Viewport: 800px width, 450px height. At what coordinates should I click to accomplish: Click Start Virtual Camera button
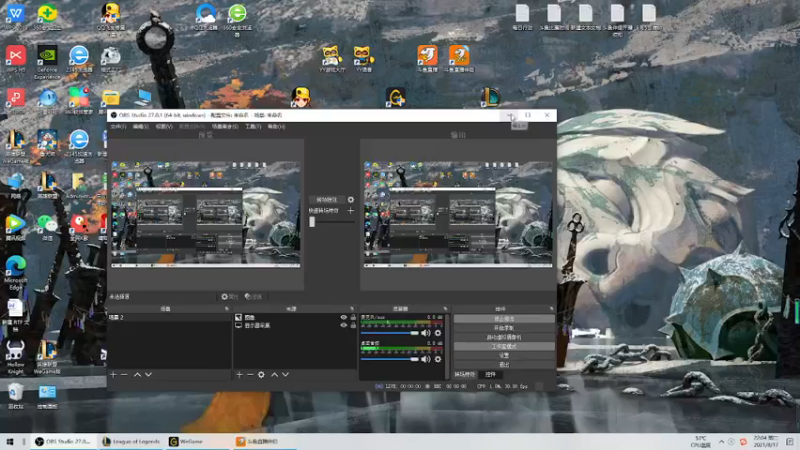pyautogui.click(x=504, y=337)
